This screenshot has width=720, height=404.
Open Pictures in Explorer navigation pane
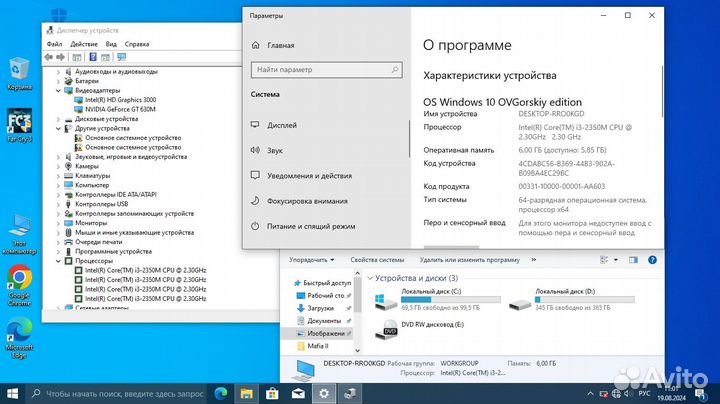coord(326,333)
